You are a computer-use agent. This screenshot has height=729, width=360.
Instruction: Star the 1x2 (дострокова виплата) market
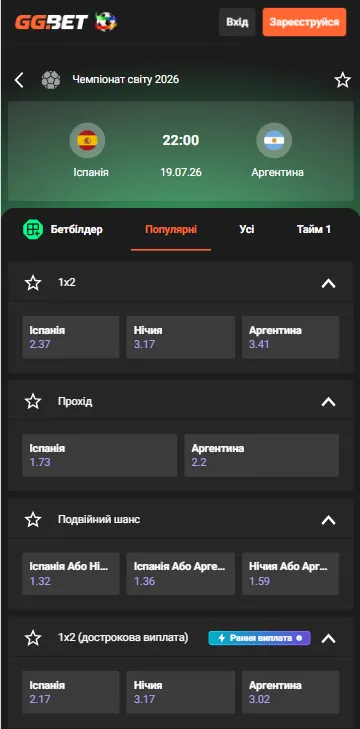click(x=33, y=638)
